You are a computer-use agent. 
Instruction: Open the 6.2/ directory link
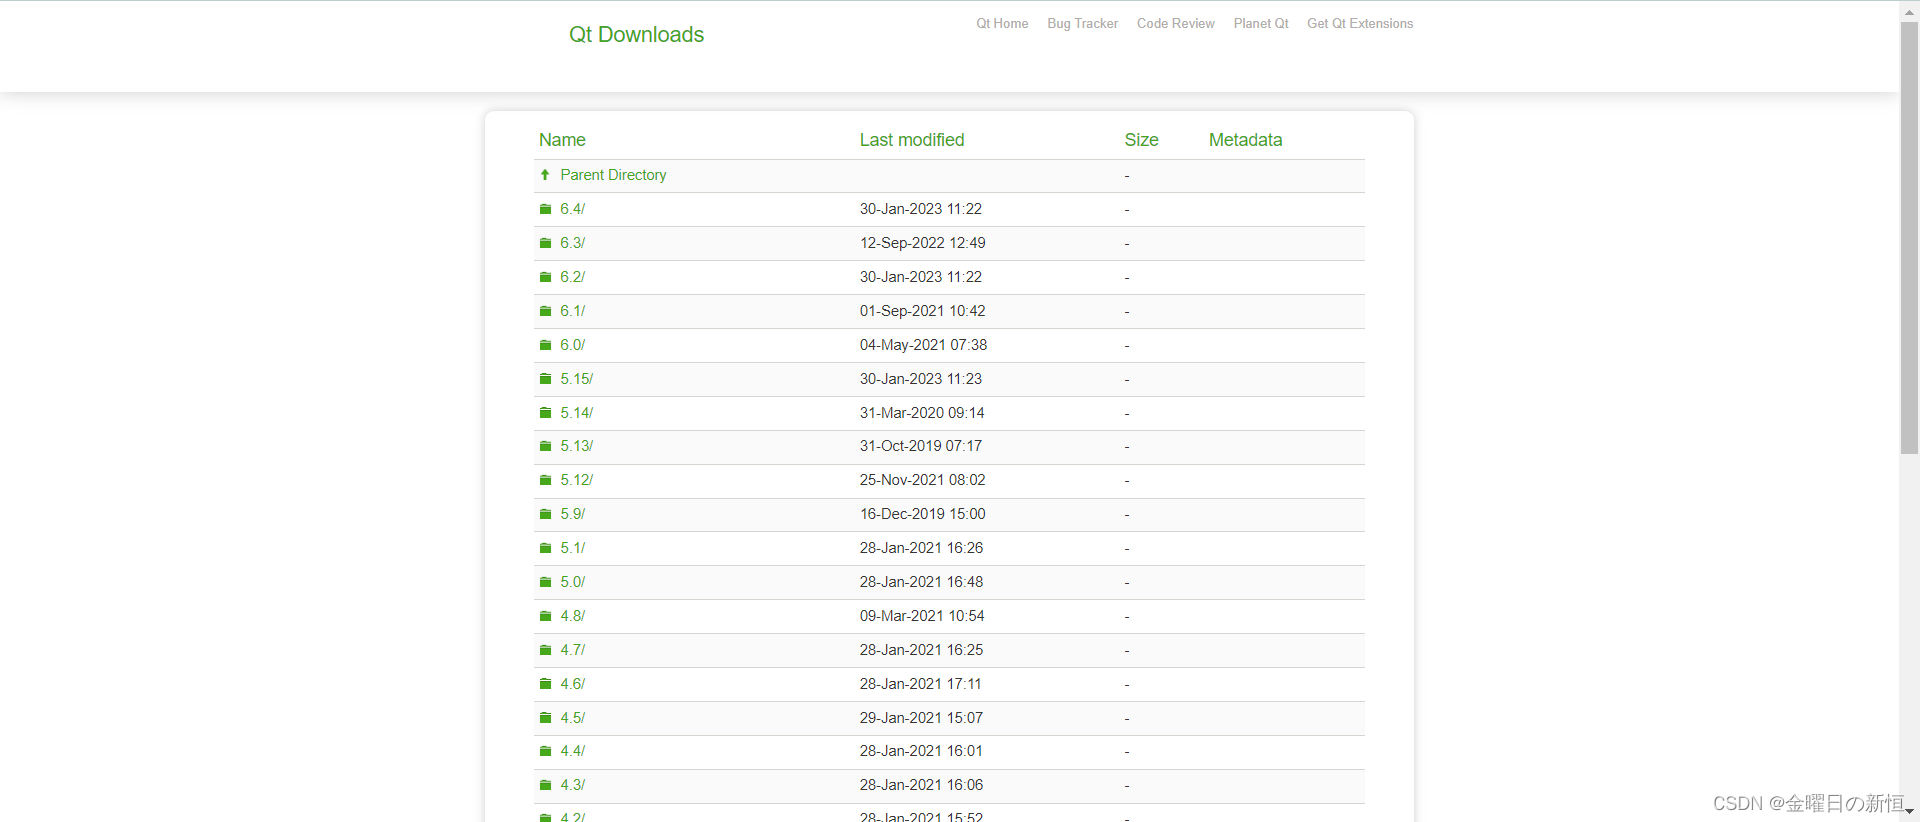click(x=573, y=277)
